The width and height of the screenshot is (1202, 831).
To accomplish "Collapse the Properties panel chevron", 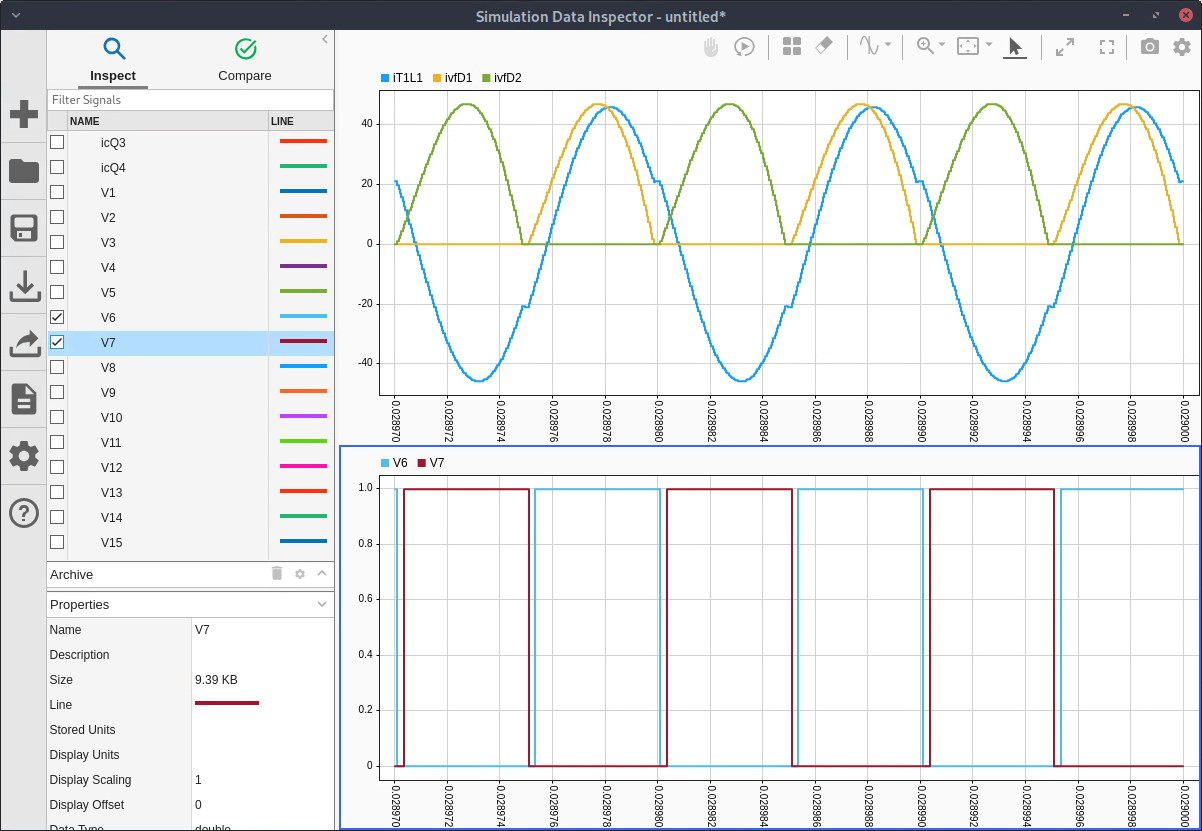I will point(322,604).
